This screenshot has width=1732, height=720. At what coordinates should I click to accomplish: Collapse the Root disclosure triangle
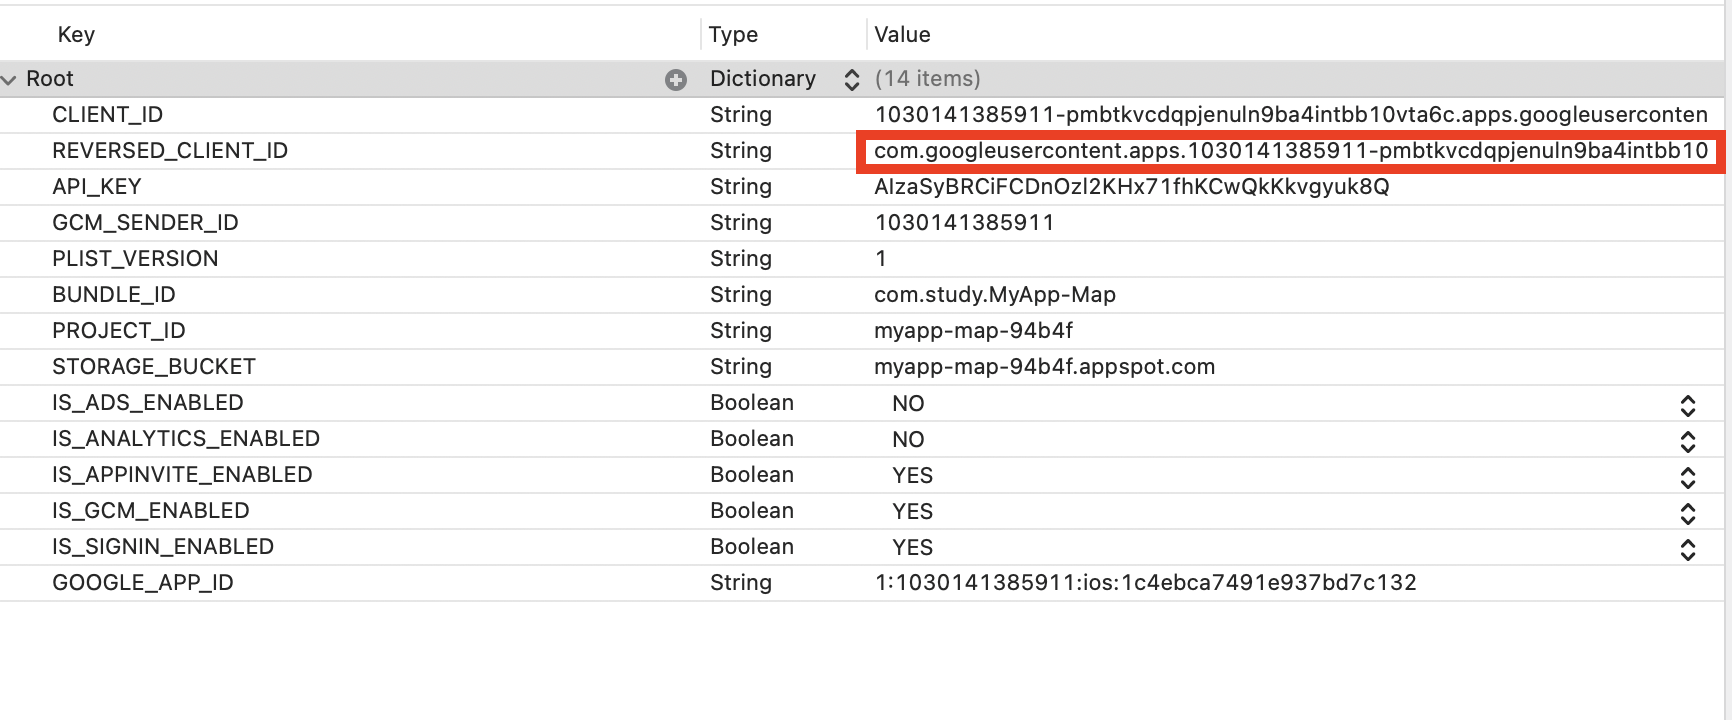[10, 79]
